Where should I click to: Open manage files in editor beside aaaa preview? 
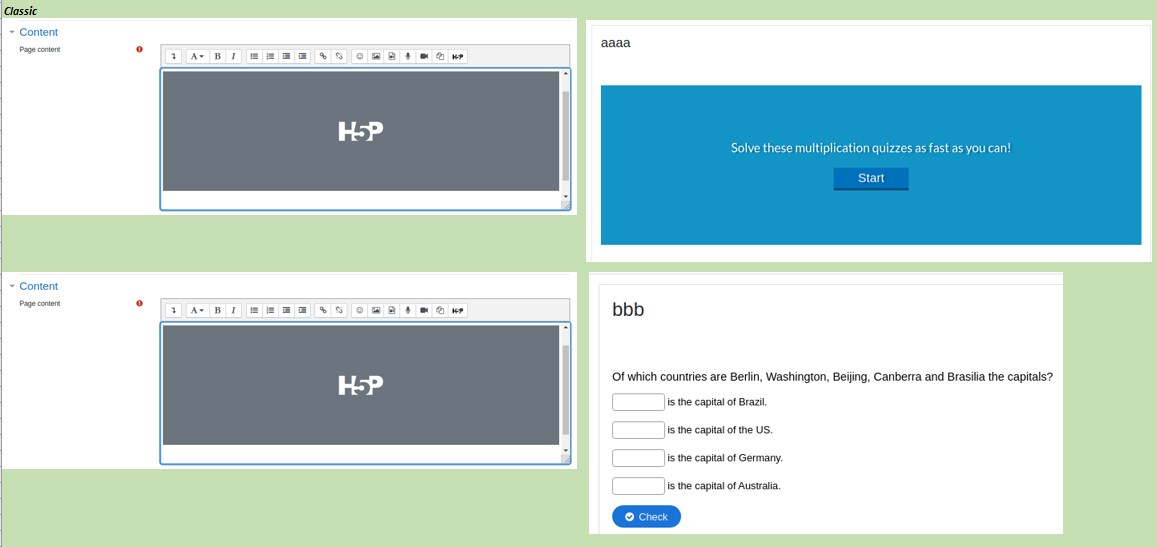(x=441, y=56)
